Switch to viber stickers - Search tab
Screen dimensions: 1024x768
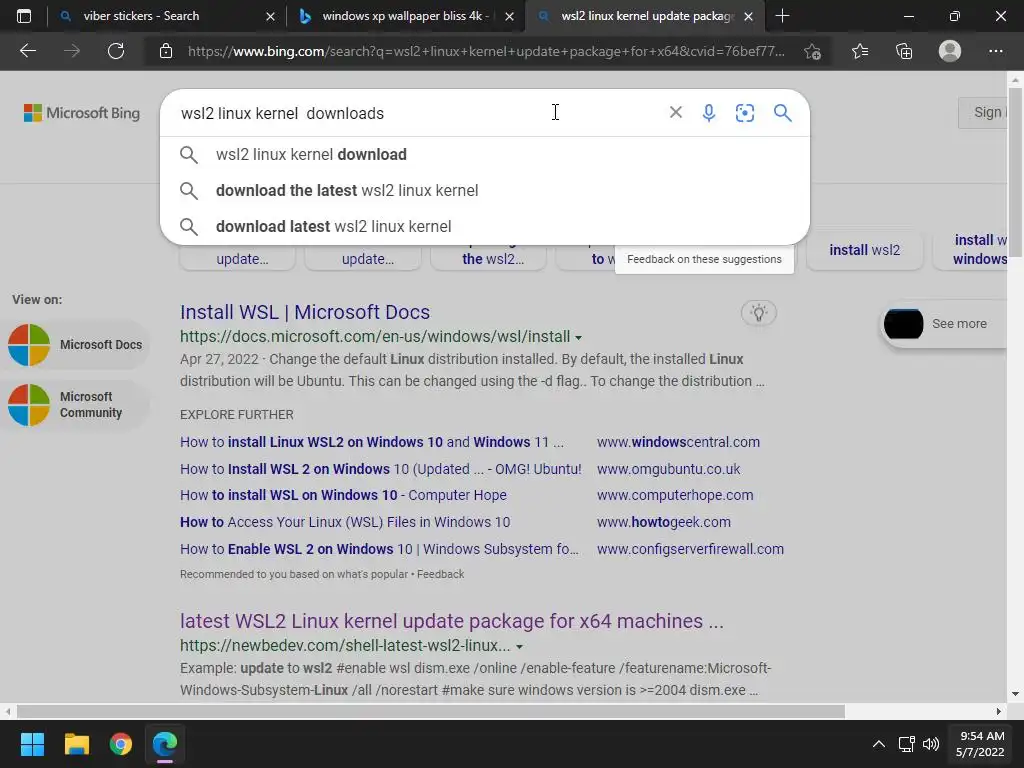tap(165, 16)
